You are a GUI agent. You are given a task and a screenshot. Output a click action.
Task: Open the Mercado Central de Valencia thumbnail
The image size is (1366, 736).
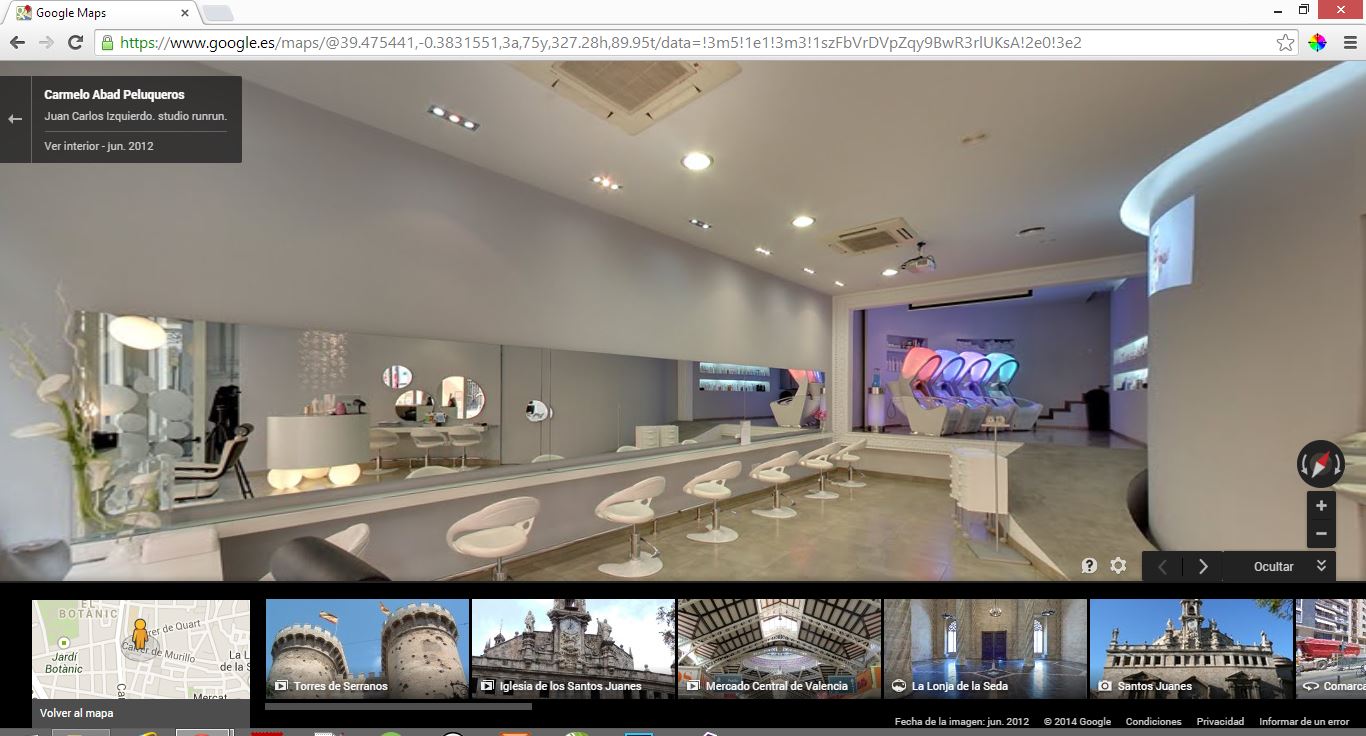pos(779,648)
